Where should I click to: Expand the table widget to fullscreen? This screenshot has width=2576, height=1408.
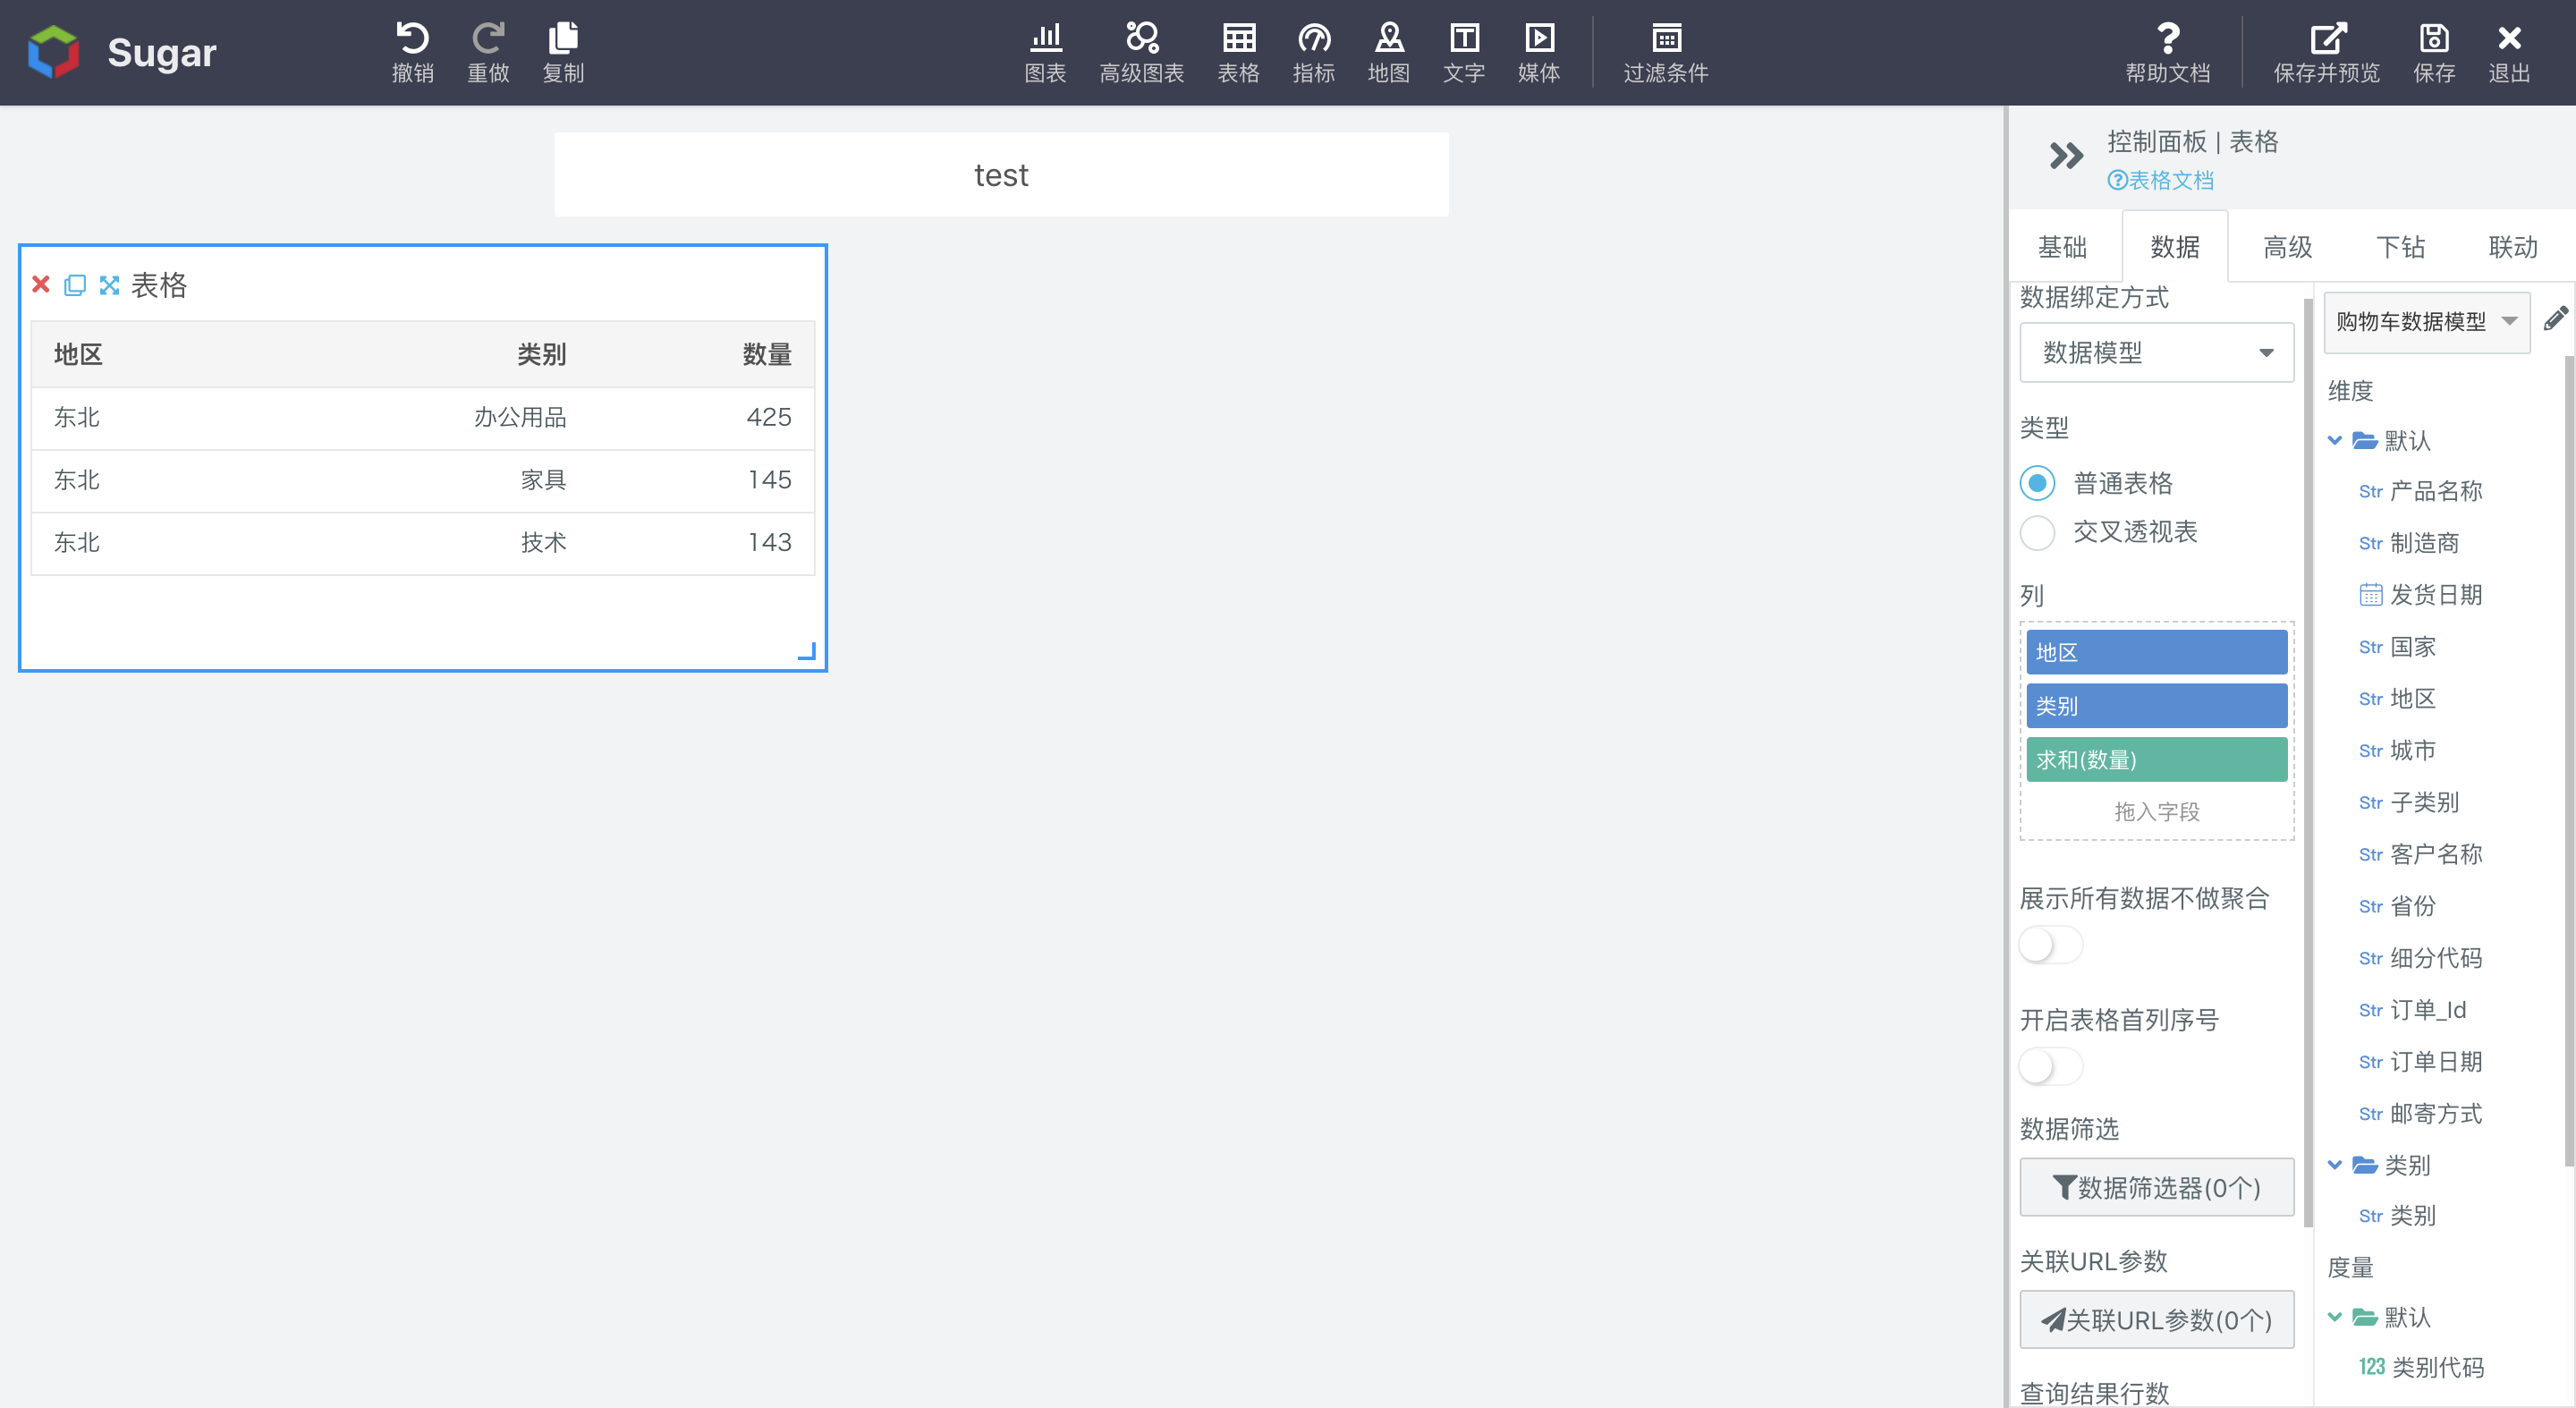click(109, 285)
